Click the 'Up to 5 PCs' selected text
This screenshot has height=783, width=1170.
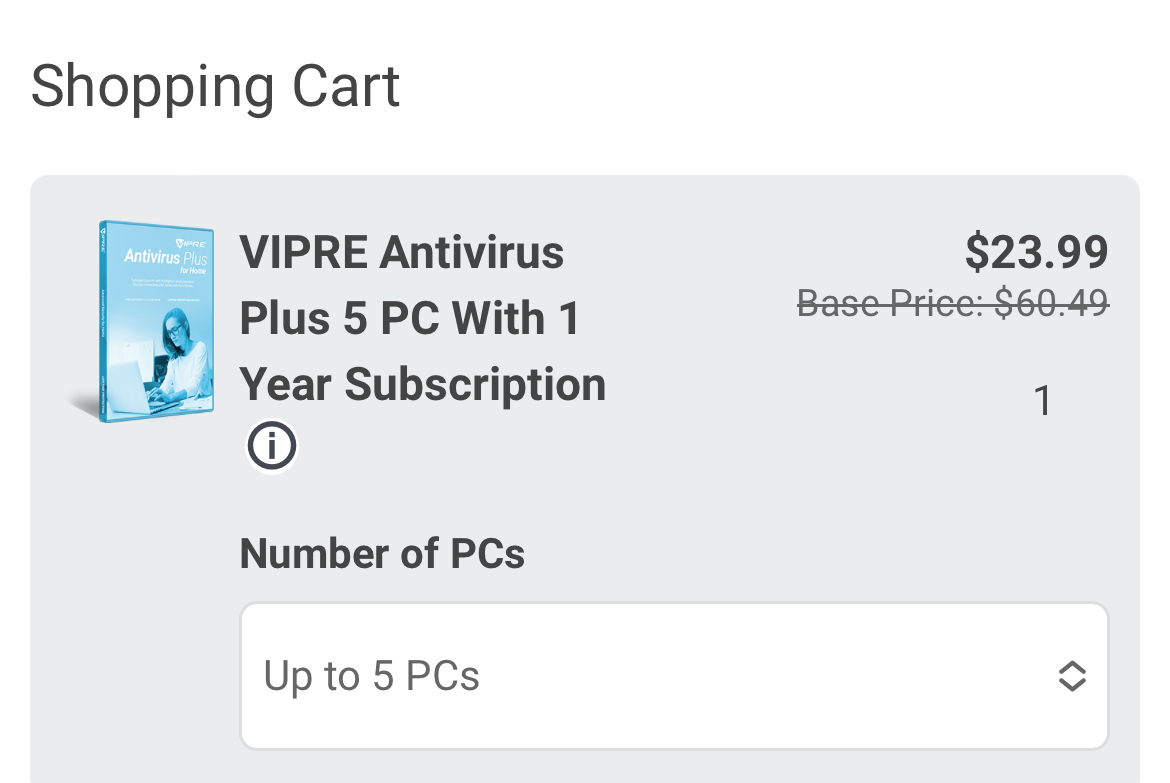[372, 677]
